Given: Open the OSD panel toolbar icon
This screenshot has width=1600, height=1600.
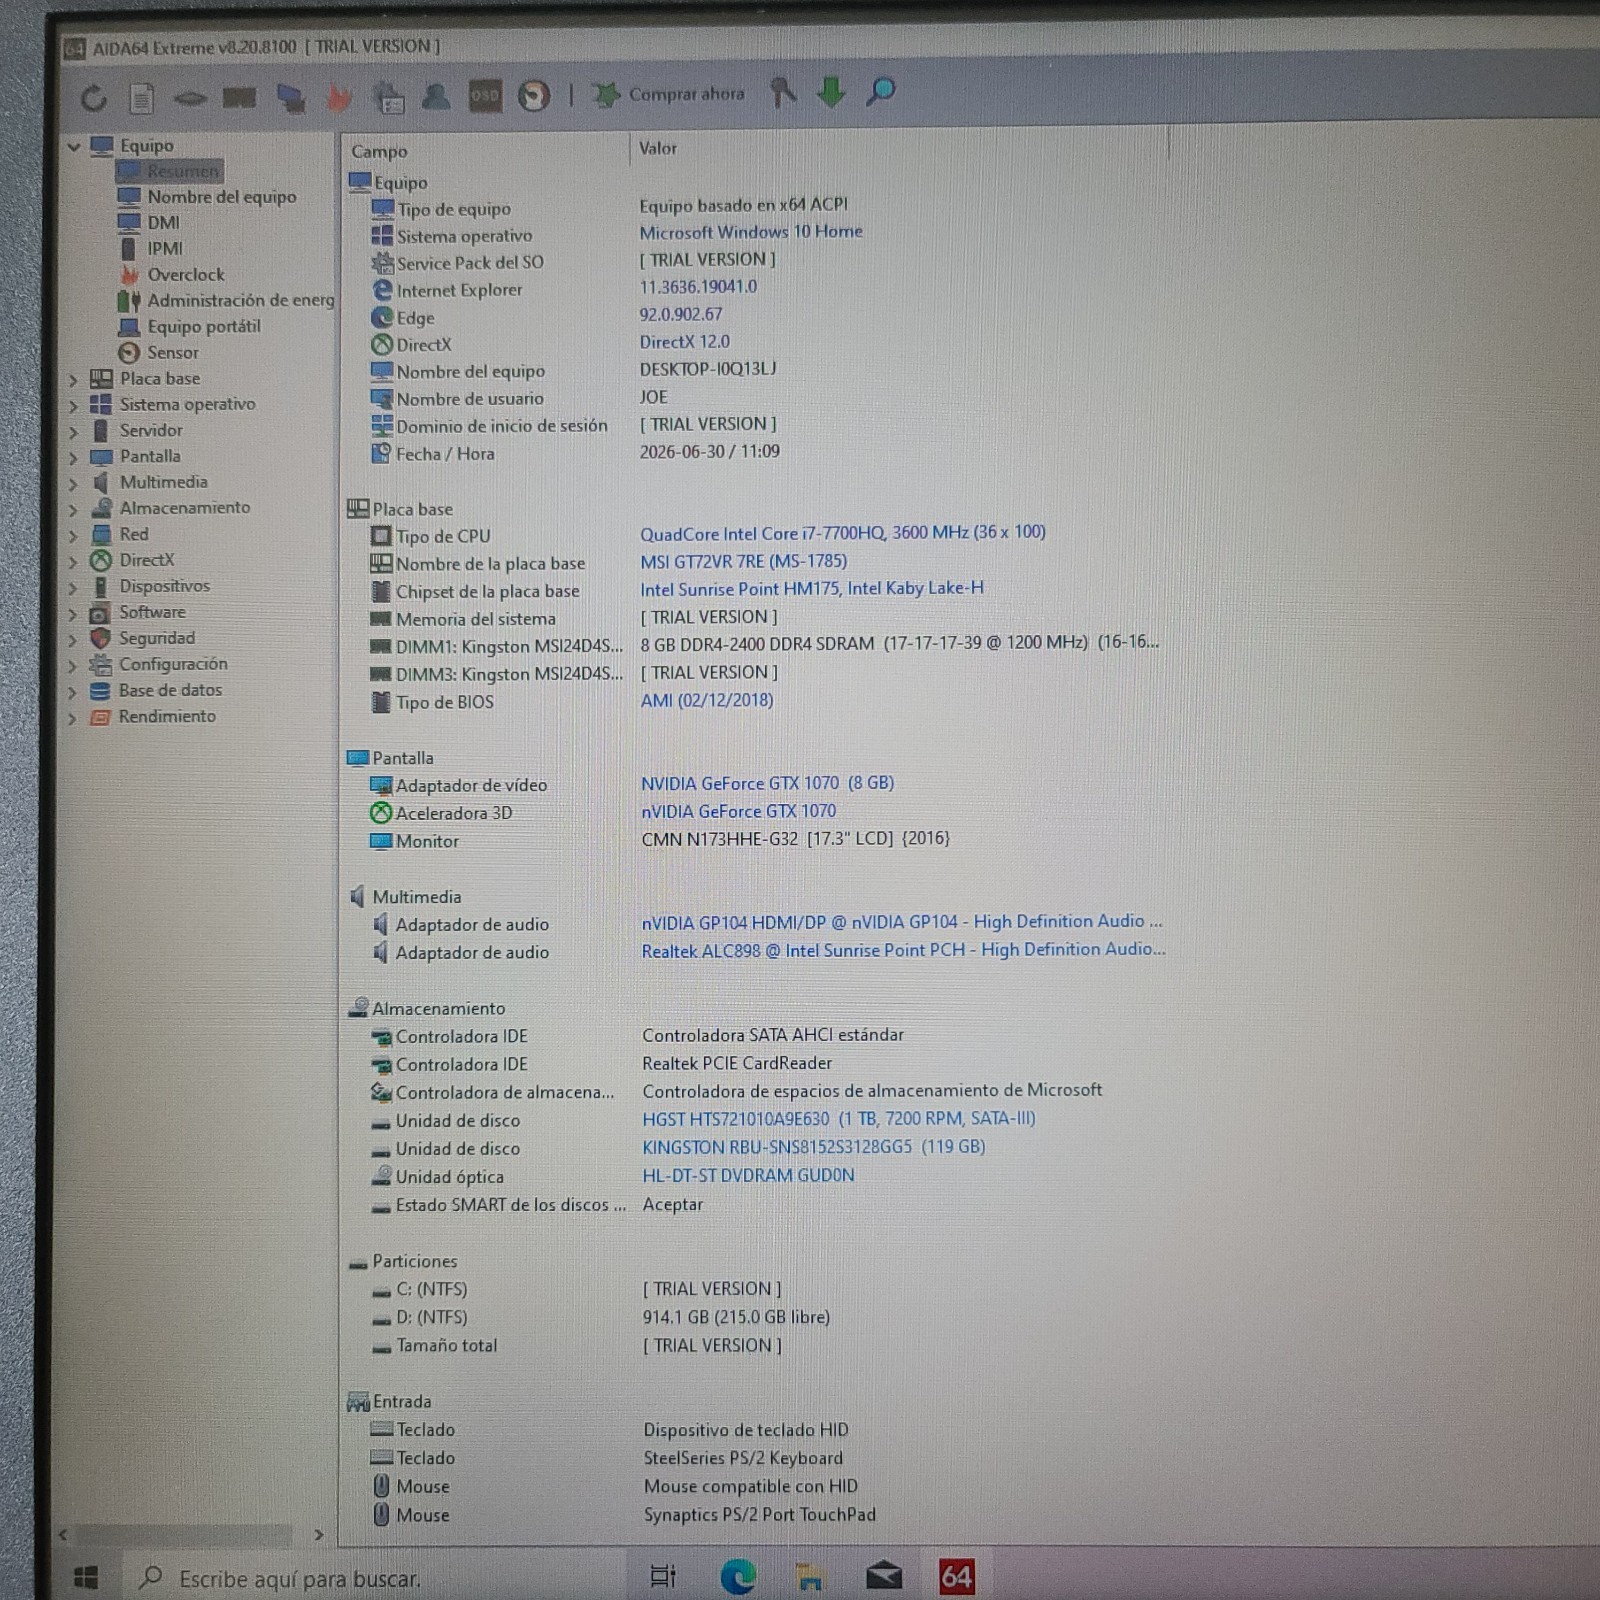Looking at the screenshot, I should pyautogui.click(x=485, y=96).
